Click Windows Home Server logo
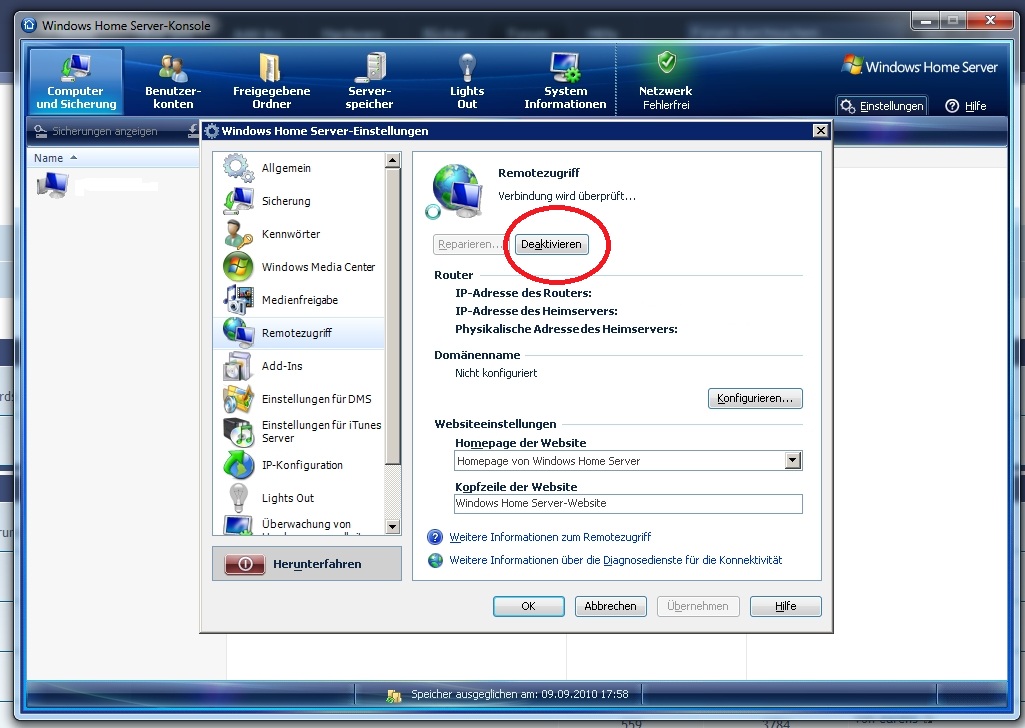 coord(920,66)
